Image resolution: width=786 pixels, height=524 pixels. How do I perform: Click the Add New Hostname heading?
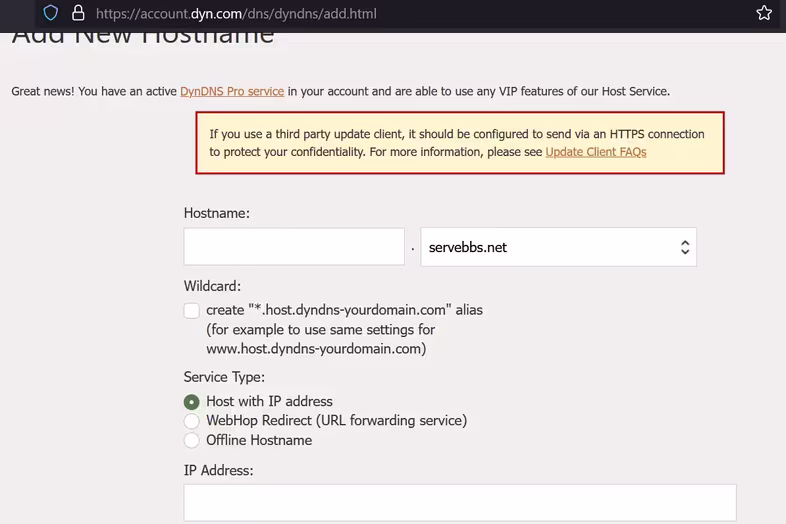[x=143, y=38]
